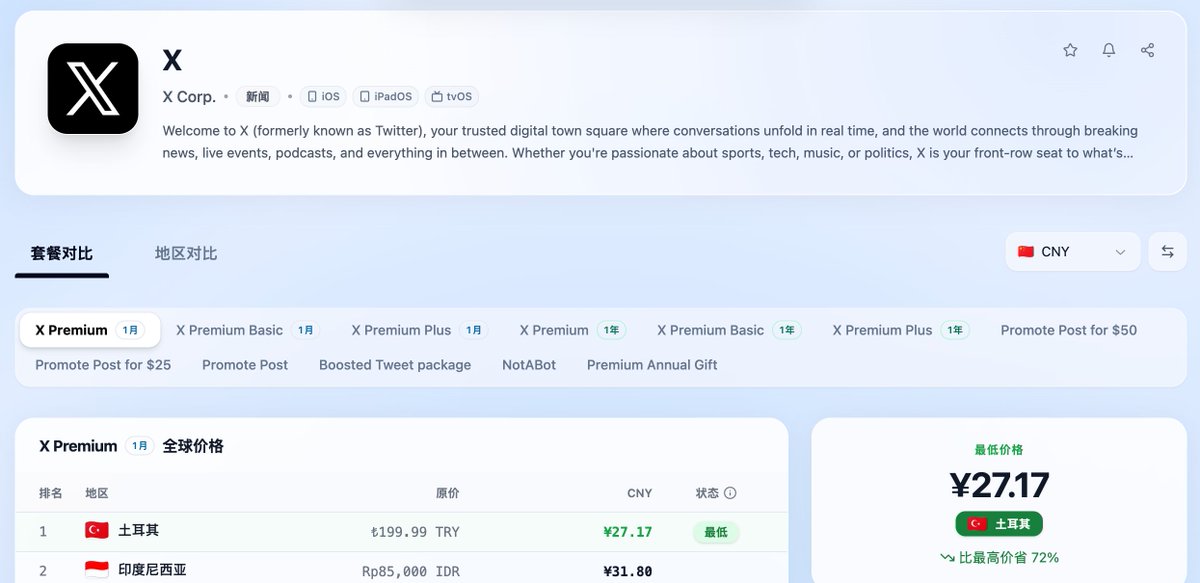
Task: Click the currency swap arrows button
Action: 1167,252
